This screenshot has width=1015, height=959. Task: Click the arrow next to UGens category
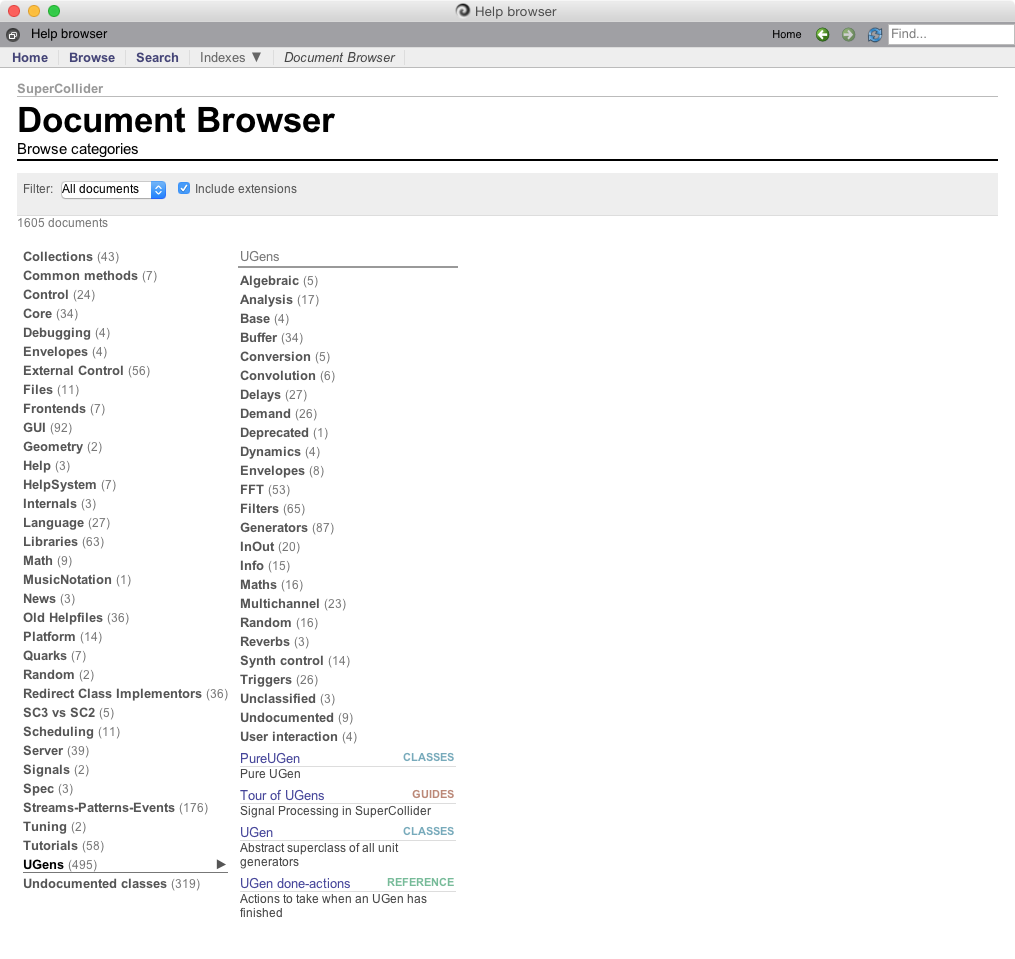tap(221, 864)
